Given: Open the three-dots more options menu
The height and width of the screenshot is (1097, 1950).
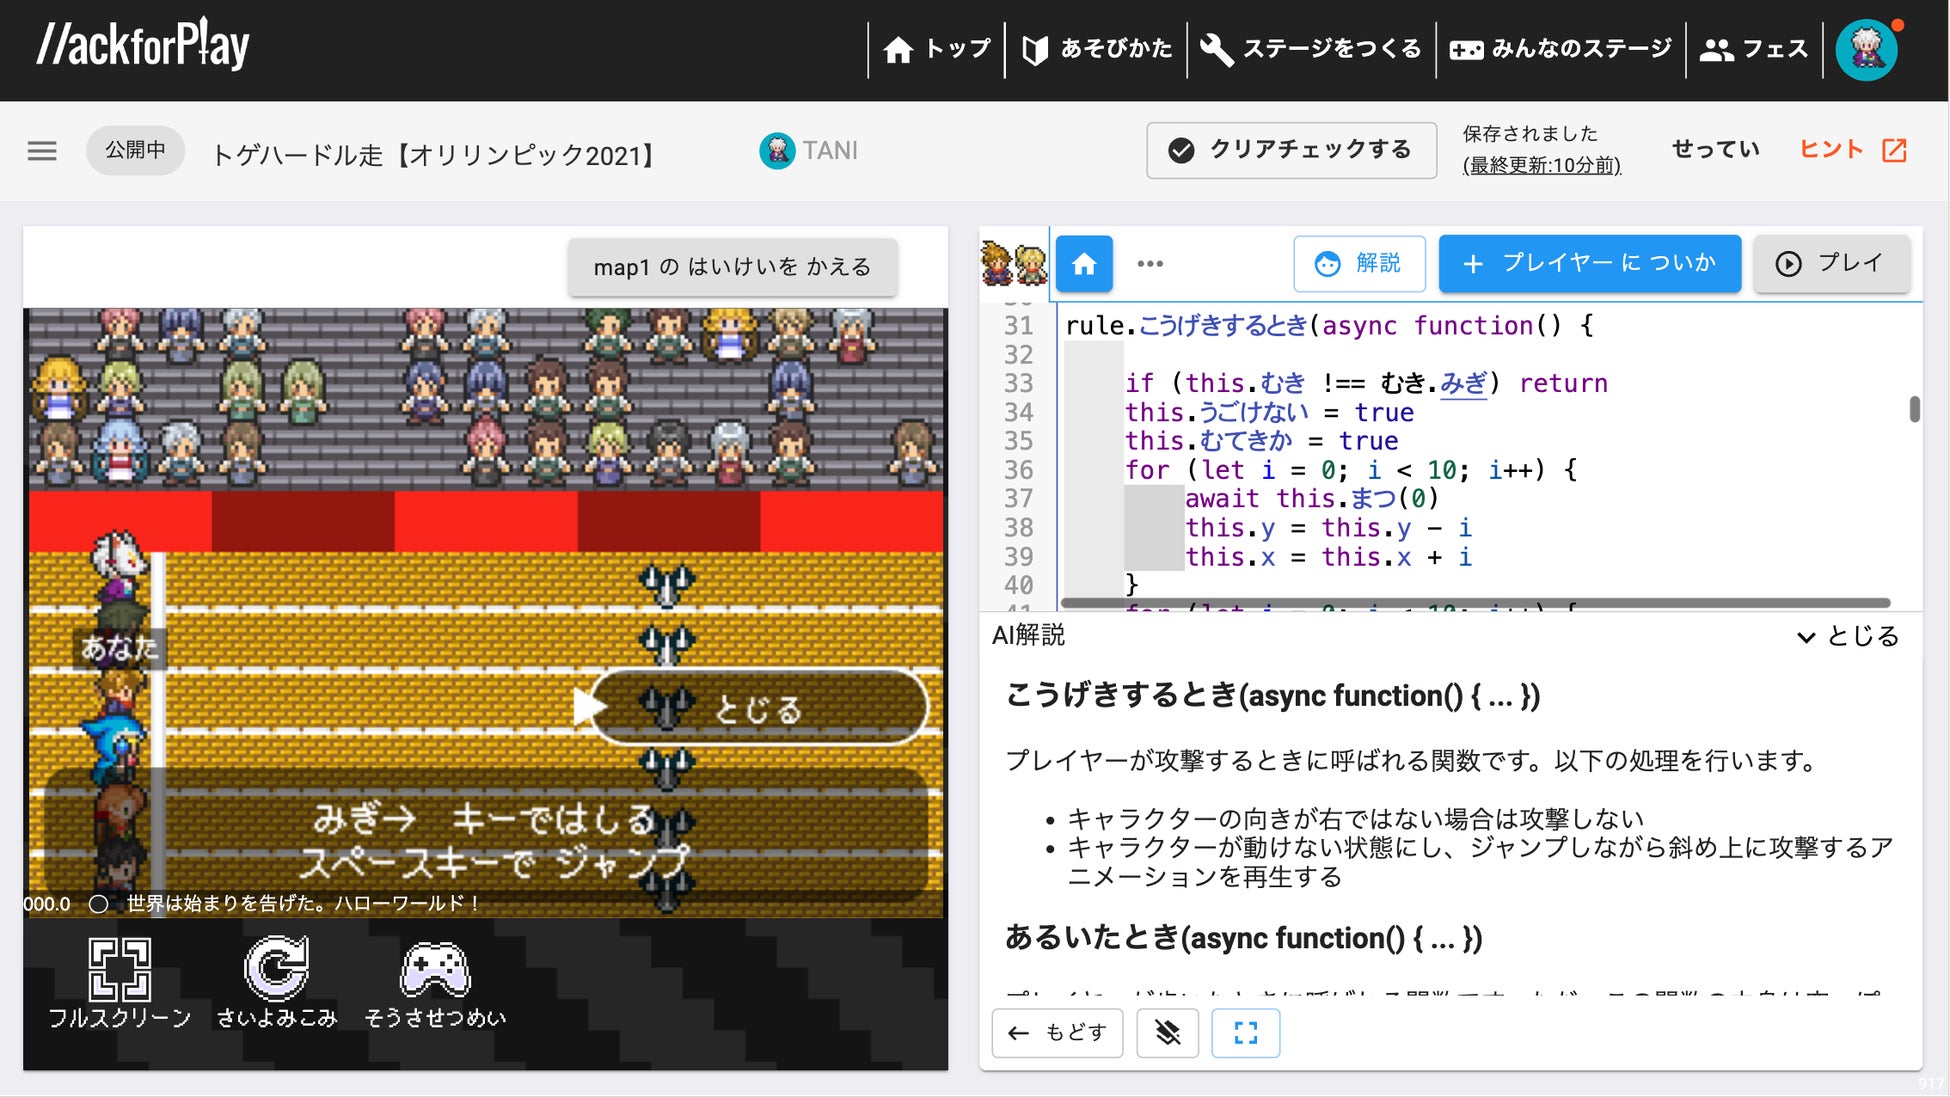Looking at the screenshot, I should pos(1150,264).
